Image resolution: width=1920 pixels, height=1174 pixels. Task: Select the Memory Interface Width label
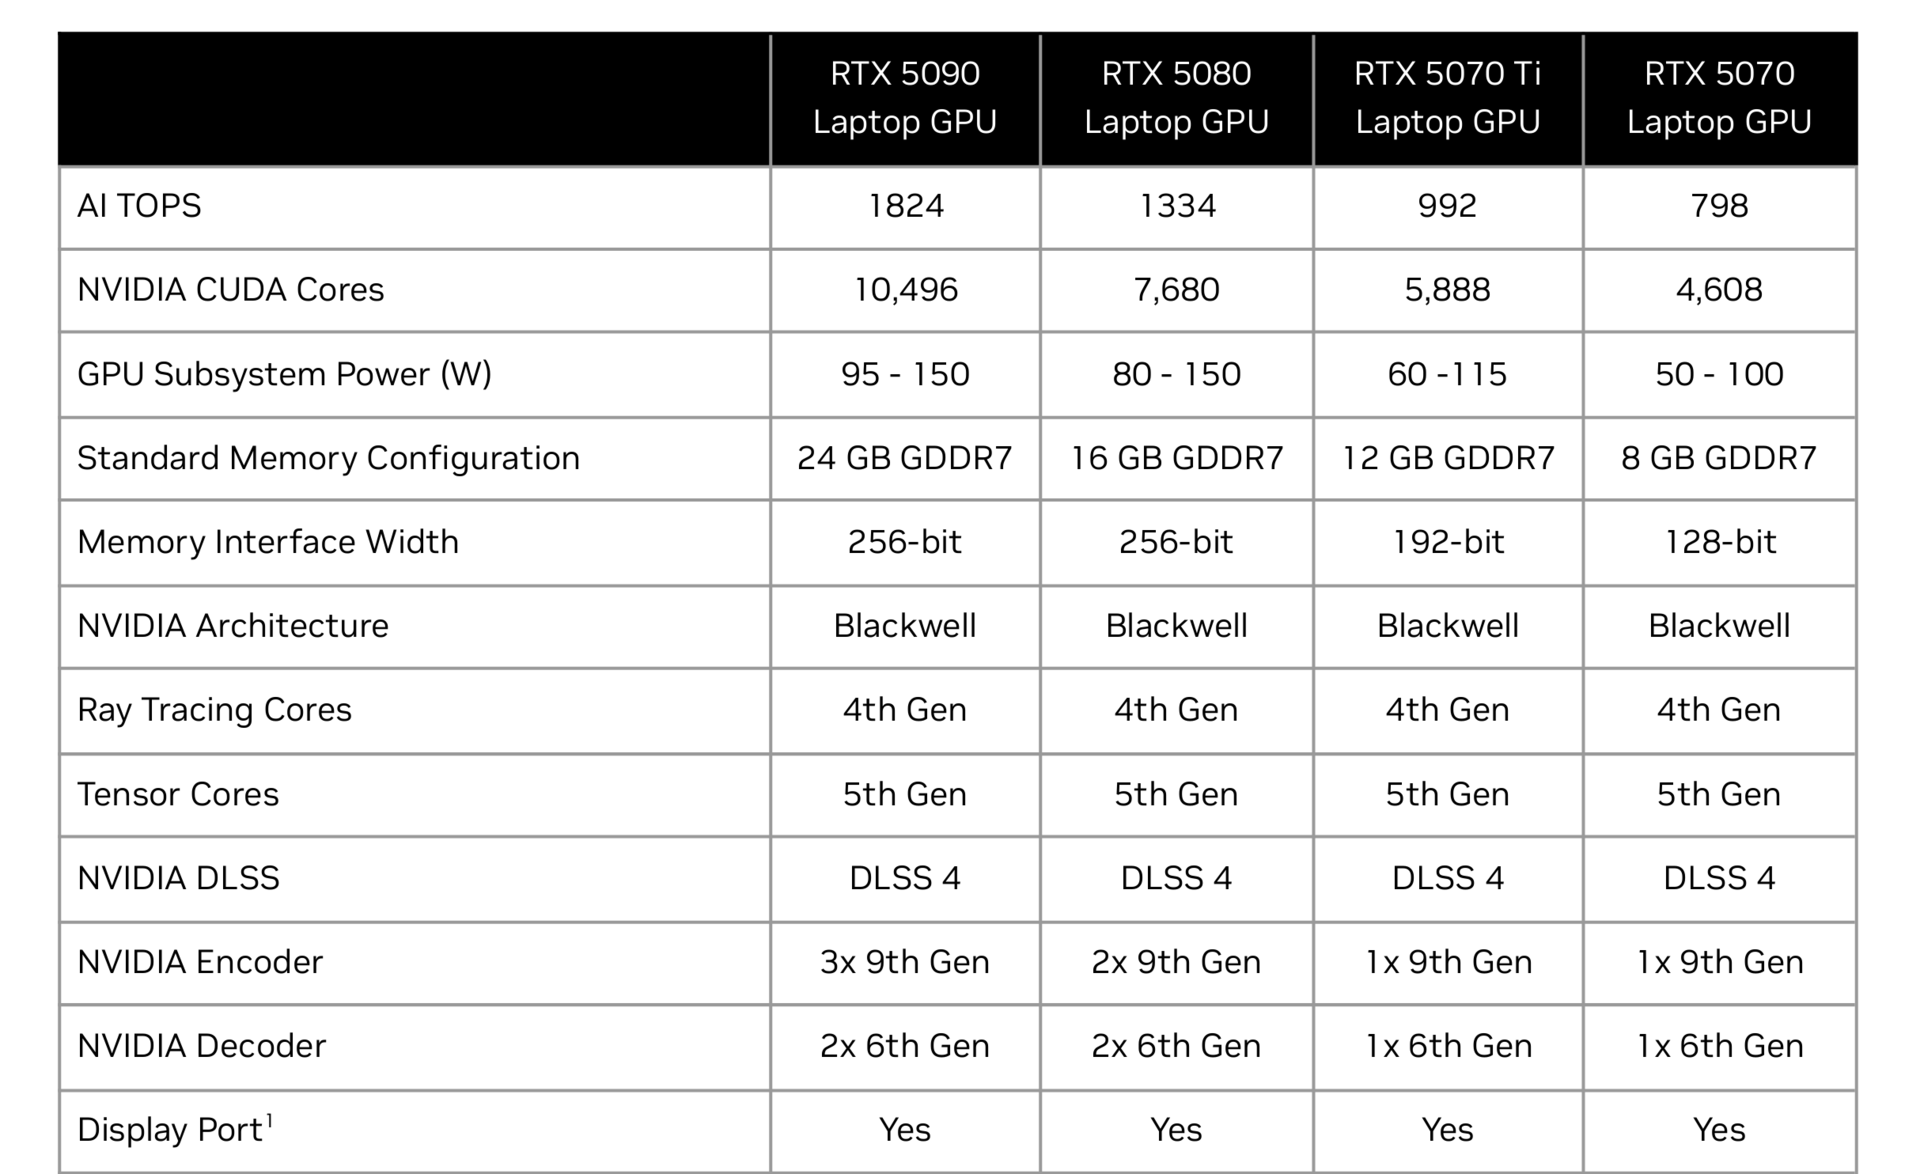tap(267, 542)
